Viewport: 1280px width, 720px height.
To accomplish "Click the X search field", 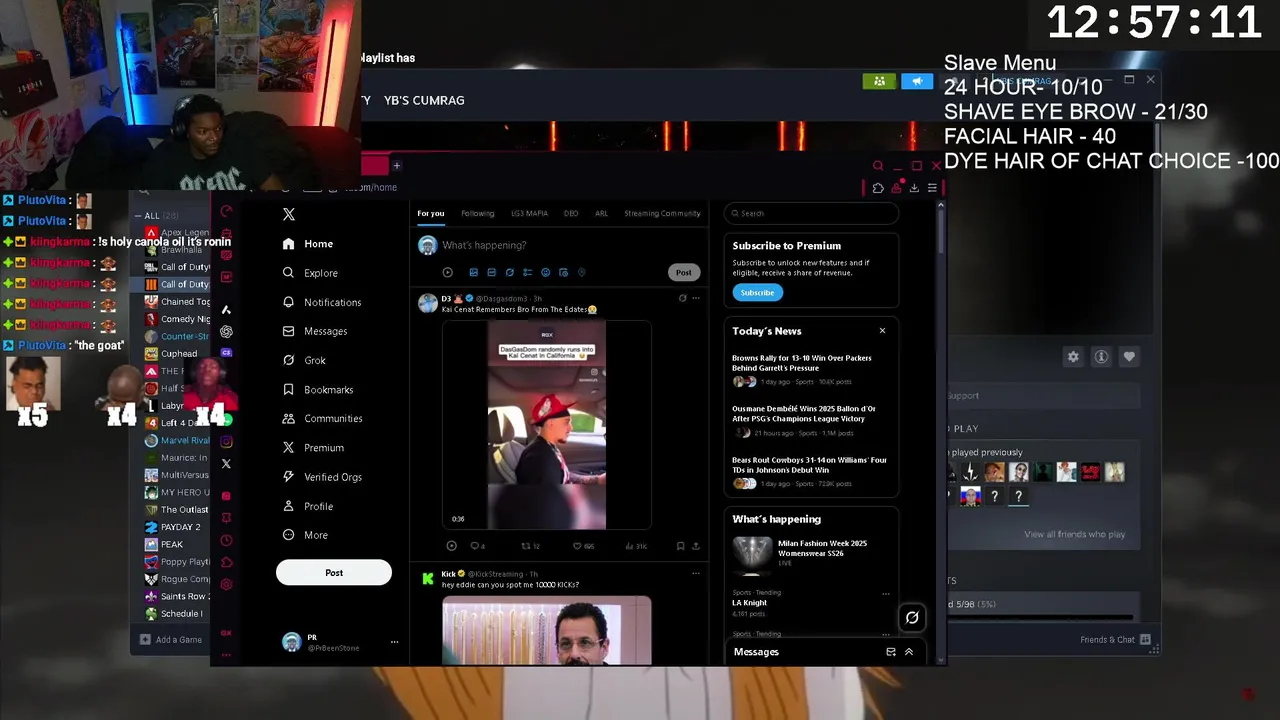I will click(x=811, y=213).
